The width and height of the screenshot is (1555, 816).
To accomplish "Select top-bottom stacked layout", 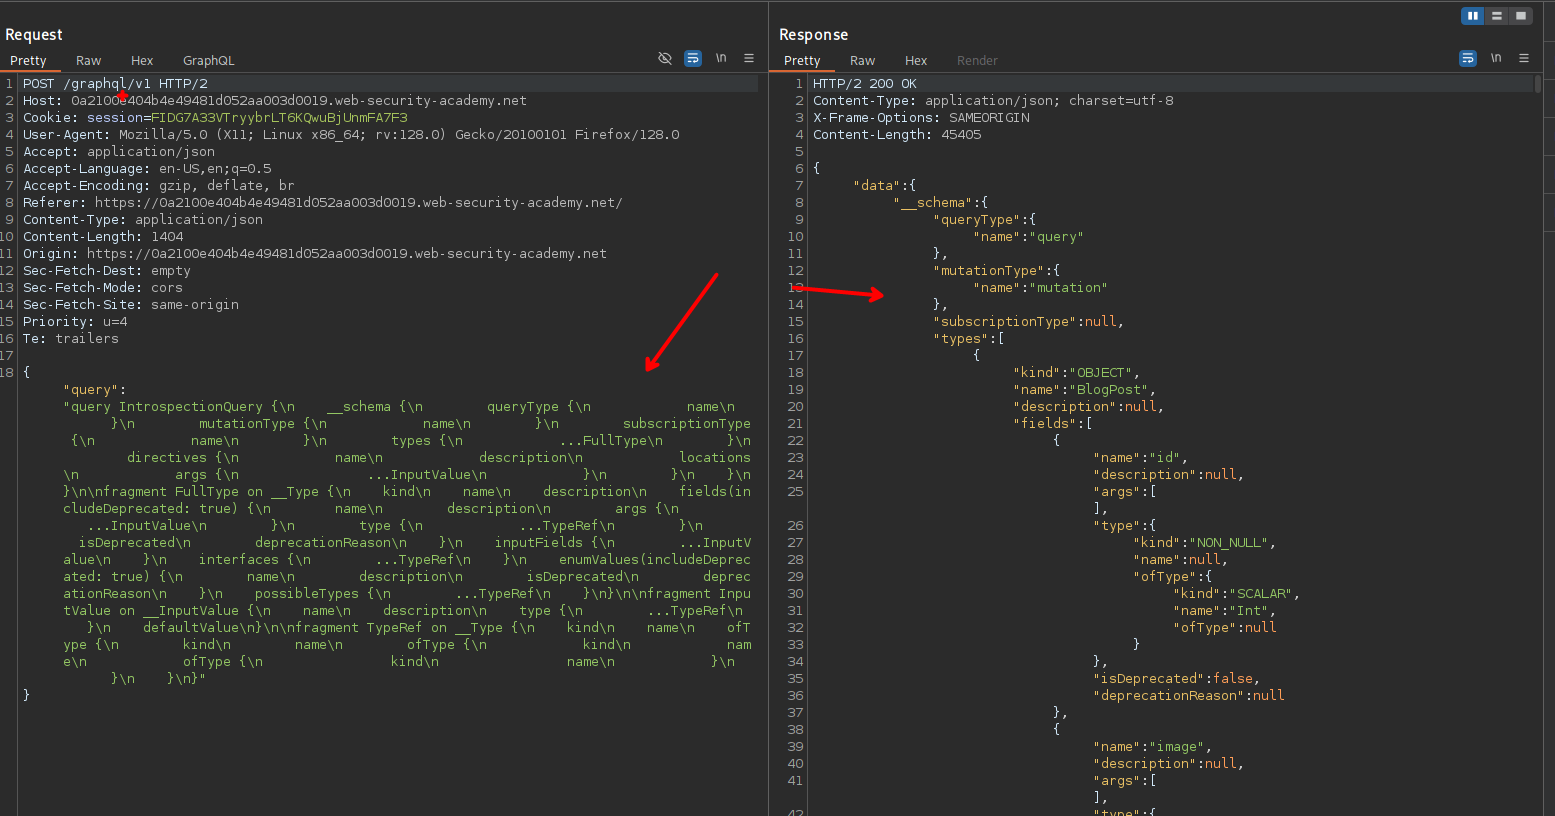I will pyautogui.click(x=1497, y=16).
